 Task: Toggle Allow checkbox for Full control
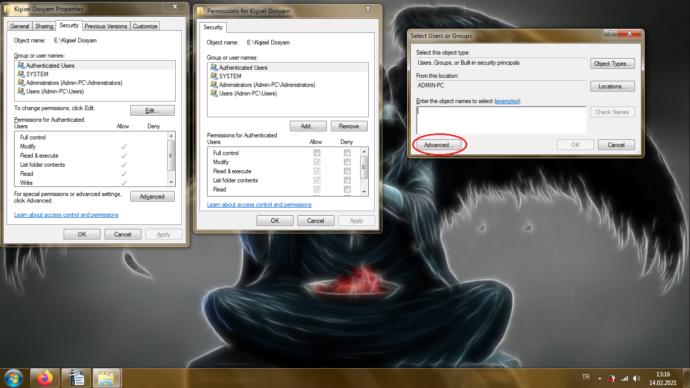(x=317, y=153)
